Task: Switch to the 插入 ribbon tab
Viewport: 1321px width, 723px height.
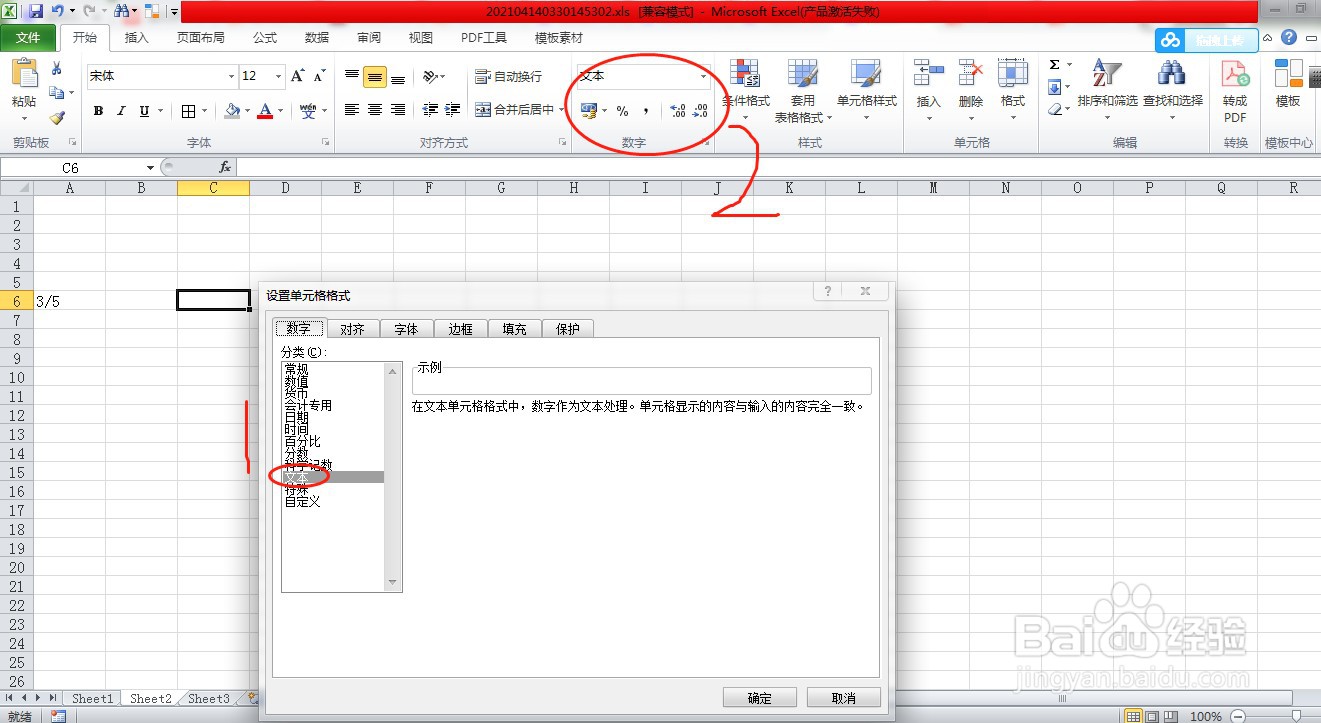Action: pos(136,38)
